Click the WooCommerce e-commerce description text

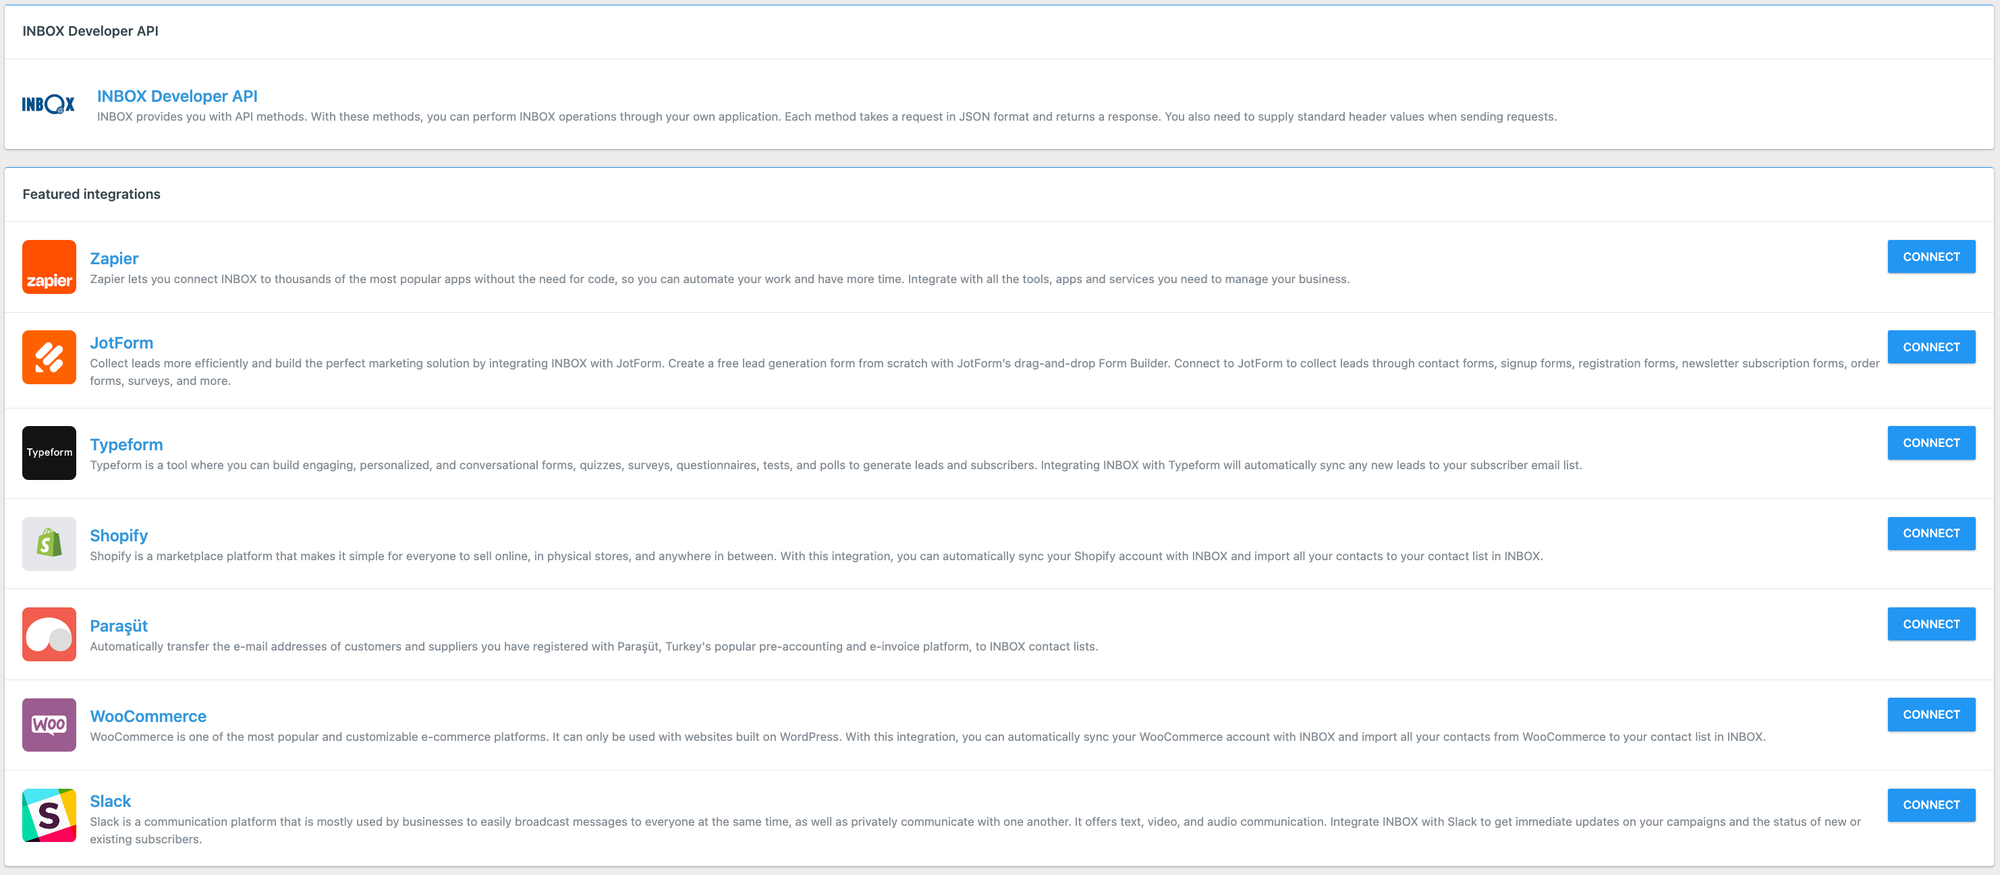[928, 737]
